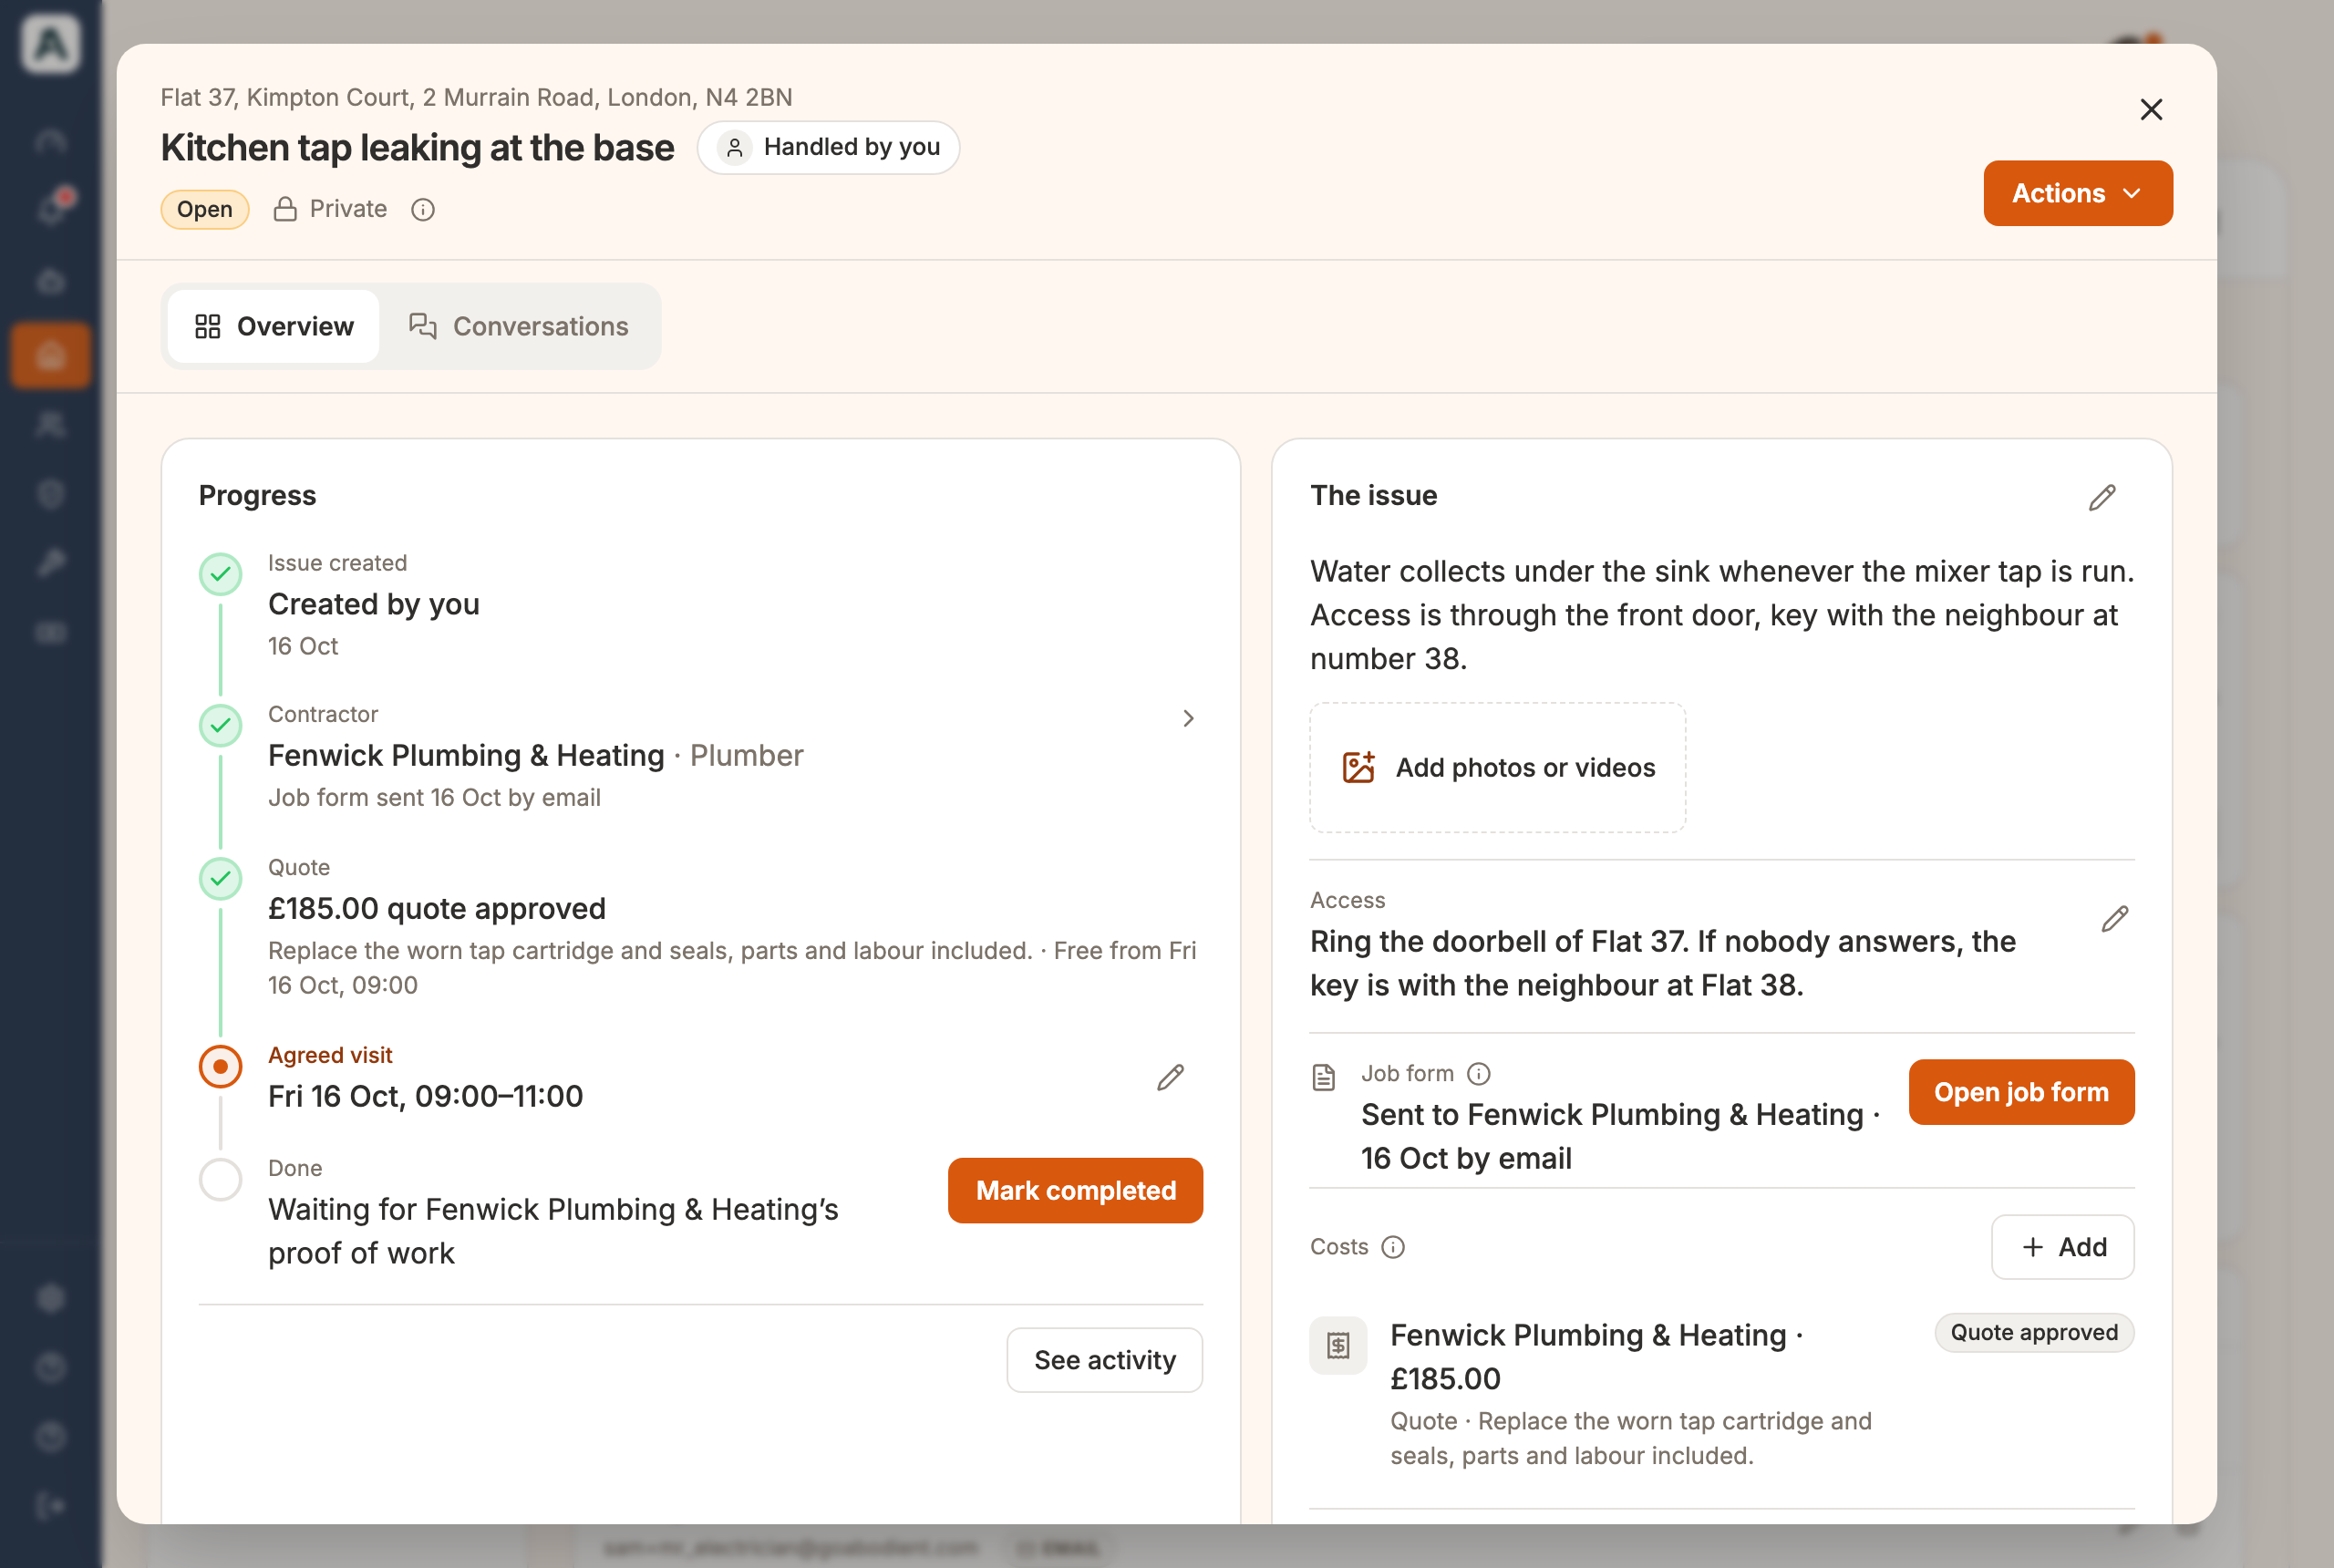Close the issue dialog with the X

2151,109
